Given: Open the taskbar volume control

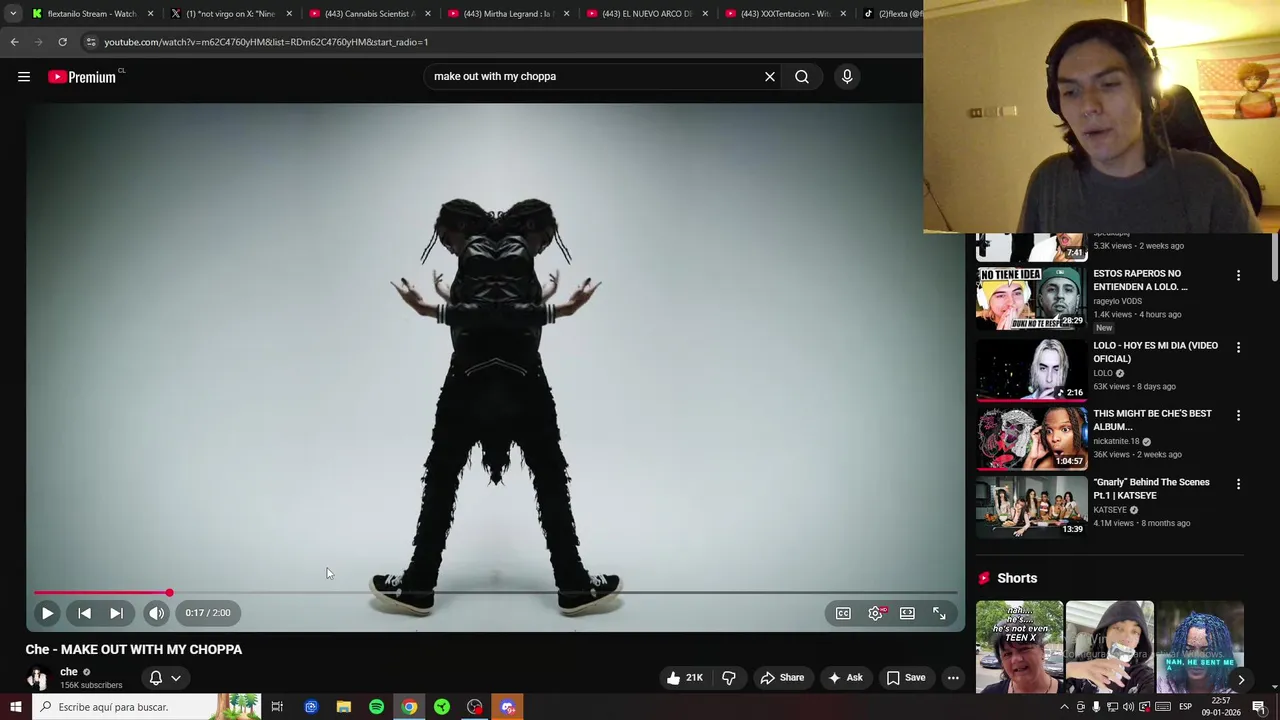Looking at the screenshot, I should pyautogui.click(x=1128, y=707).
